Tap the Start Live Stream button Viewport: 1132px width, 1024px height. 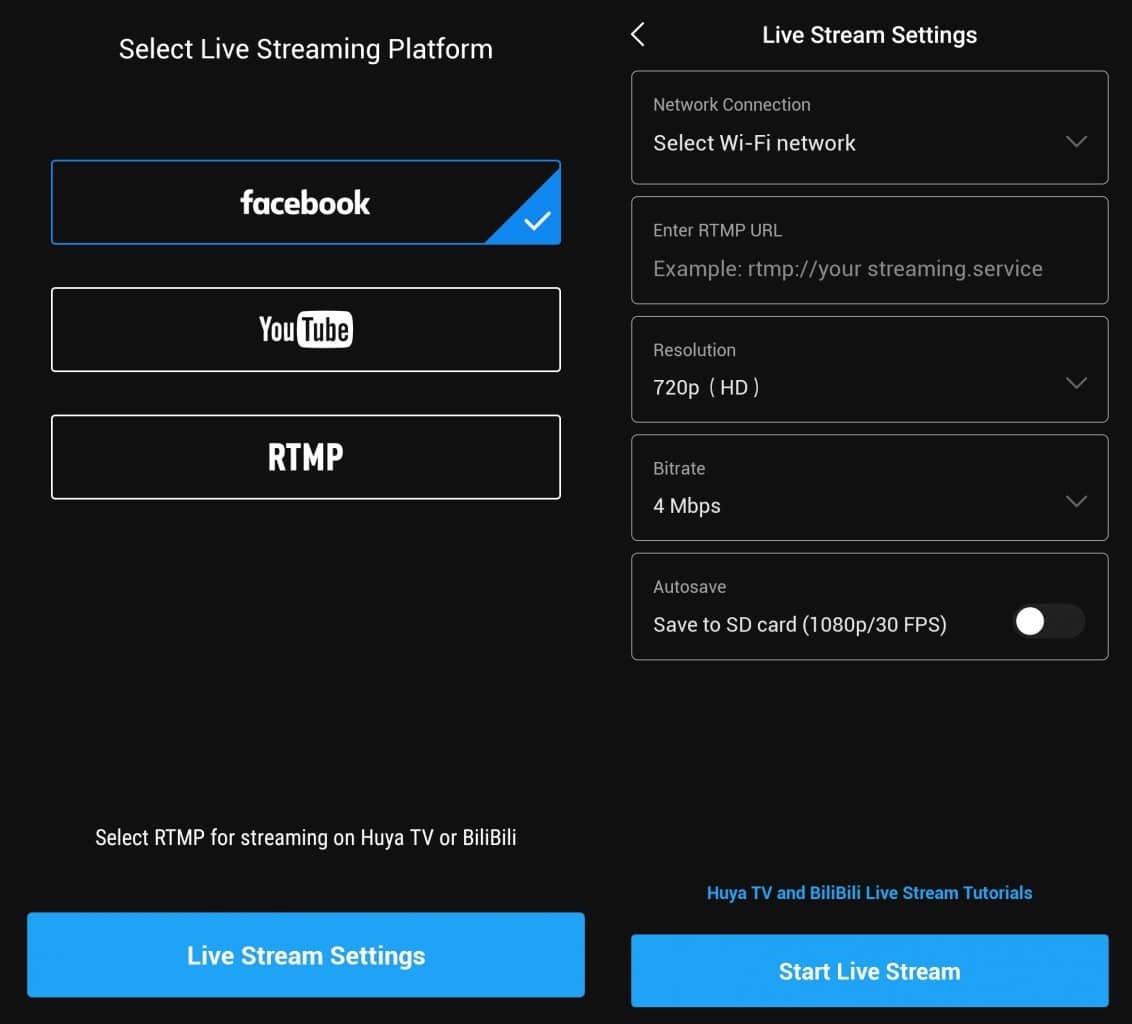tap(869, 971)
